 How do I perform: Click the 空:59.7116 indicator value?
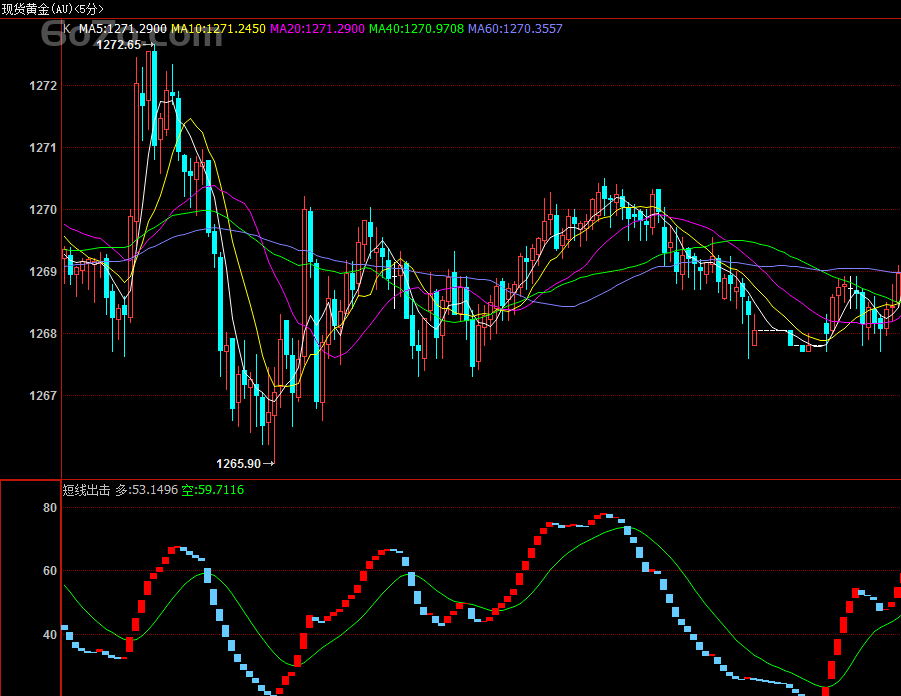[x=213, y=490]
